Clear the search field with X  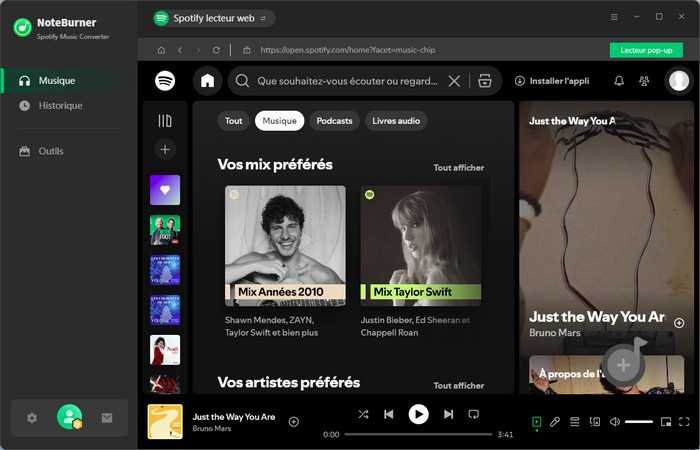[454, 81]
